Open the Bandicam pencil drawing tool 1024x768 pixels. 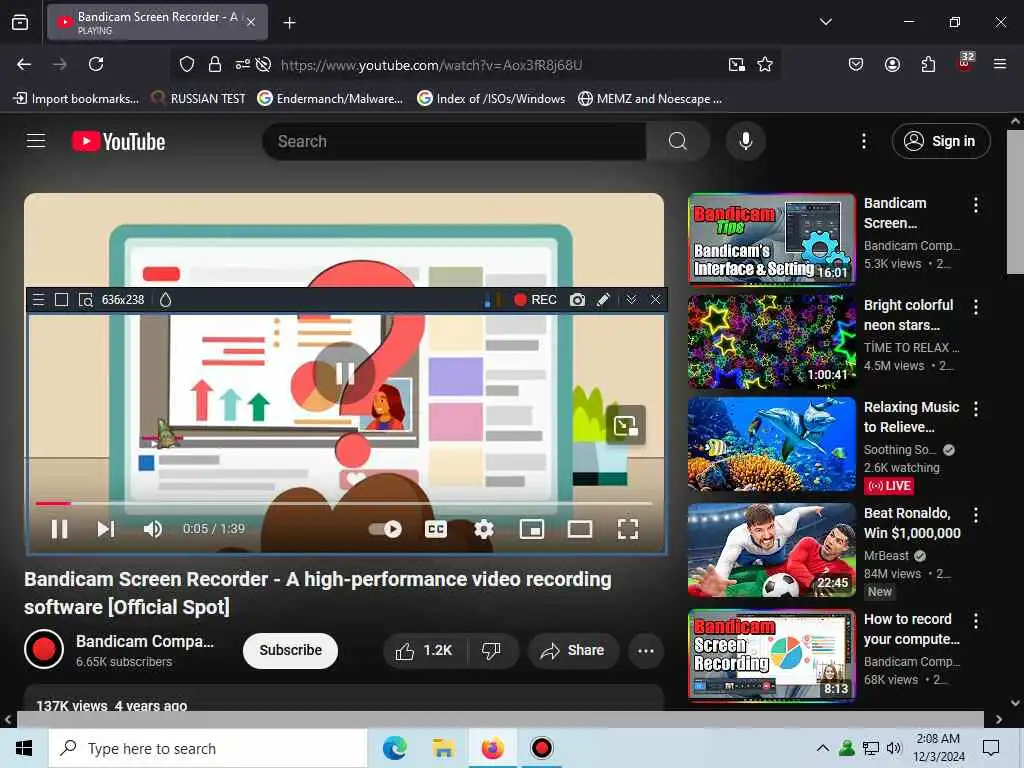click(603, 300)
